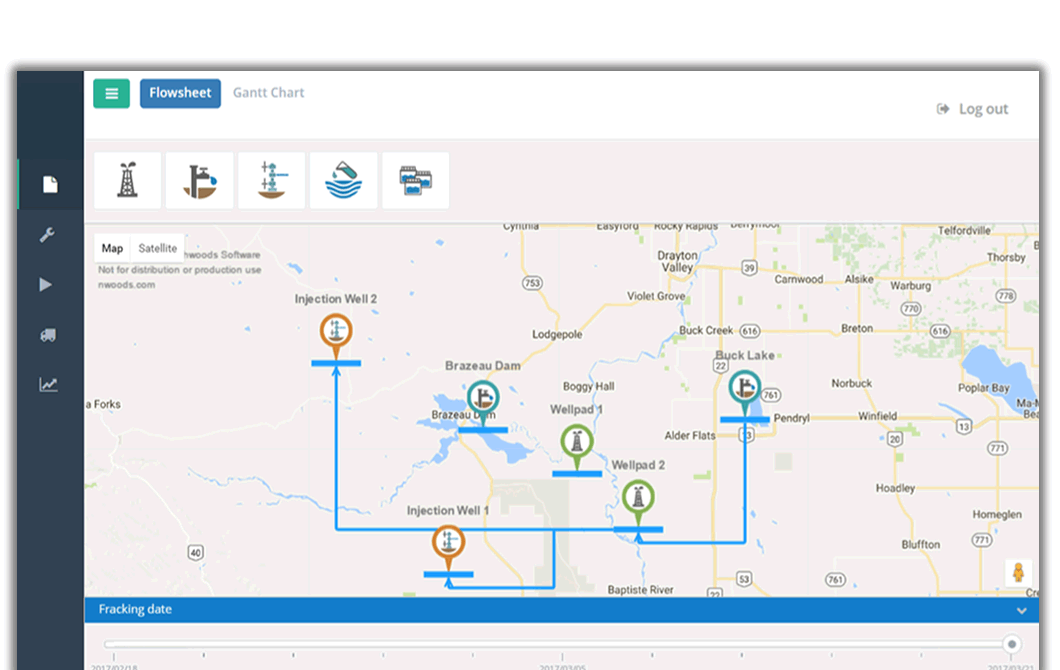Viewport: 1060px width, 670px height.
Task: Click the Breton map label
Action: [857, 328]
